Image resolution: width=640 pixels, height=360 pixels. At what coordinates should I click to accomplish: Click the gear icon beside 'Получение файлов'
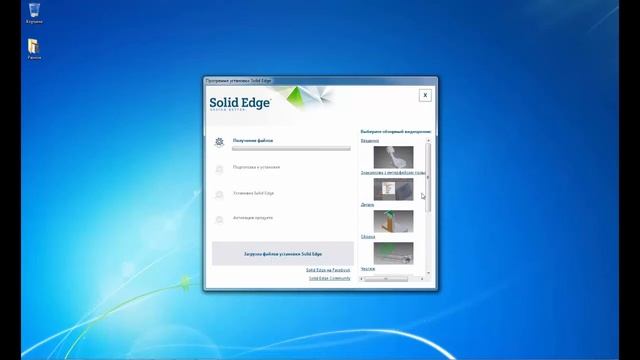click(219, 142)
